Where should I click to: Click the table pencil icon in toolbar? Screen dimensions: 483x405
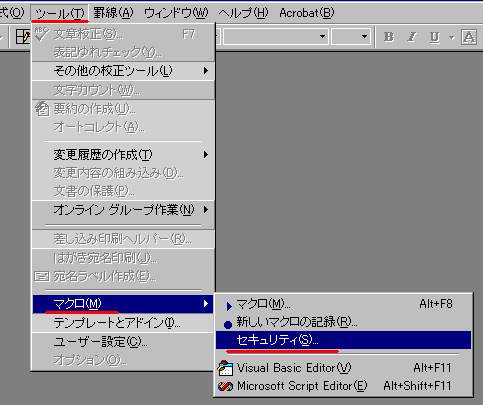coord(23,37)
